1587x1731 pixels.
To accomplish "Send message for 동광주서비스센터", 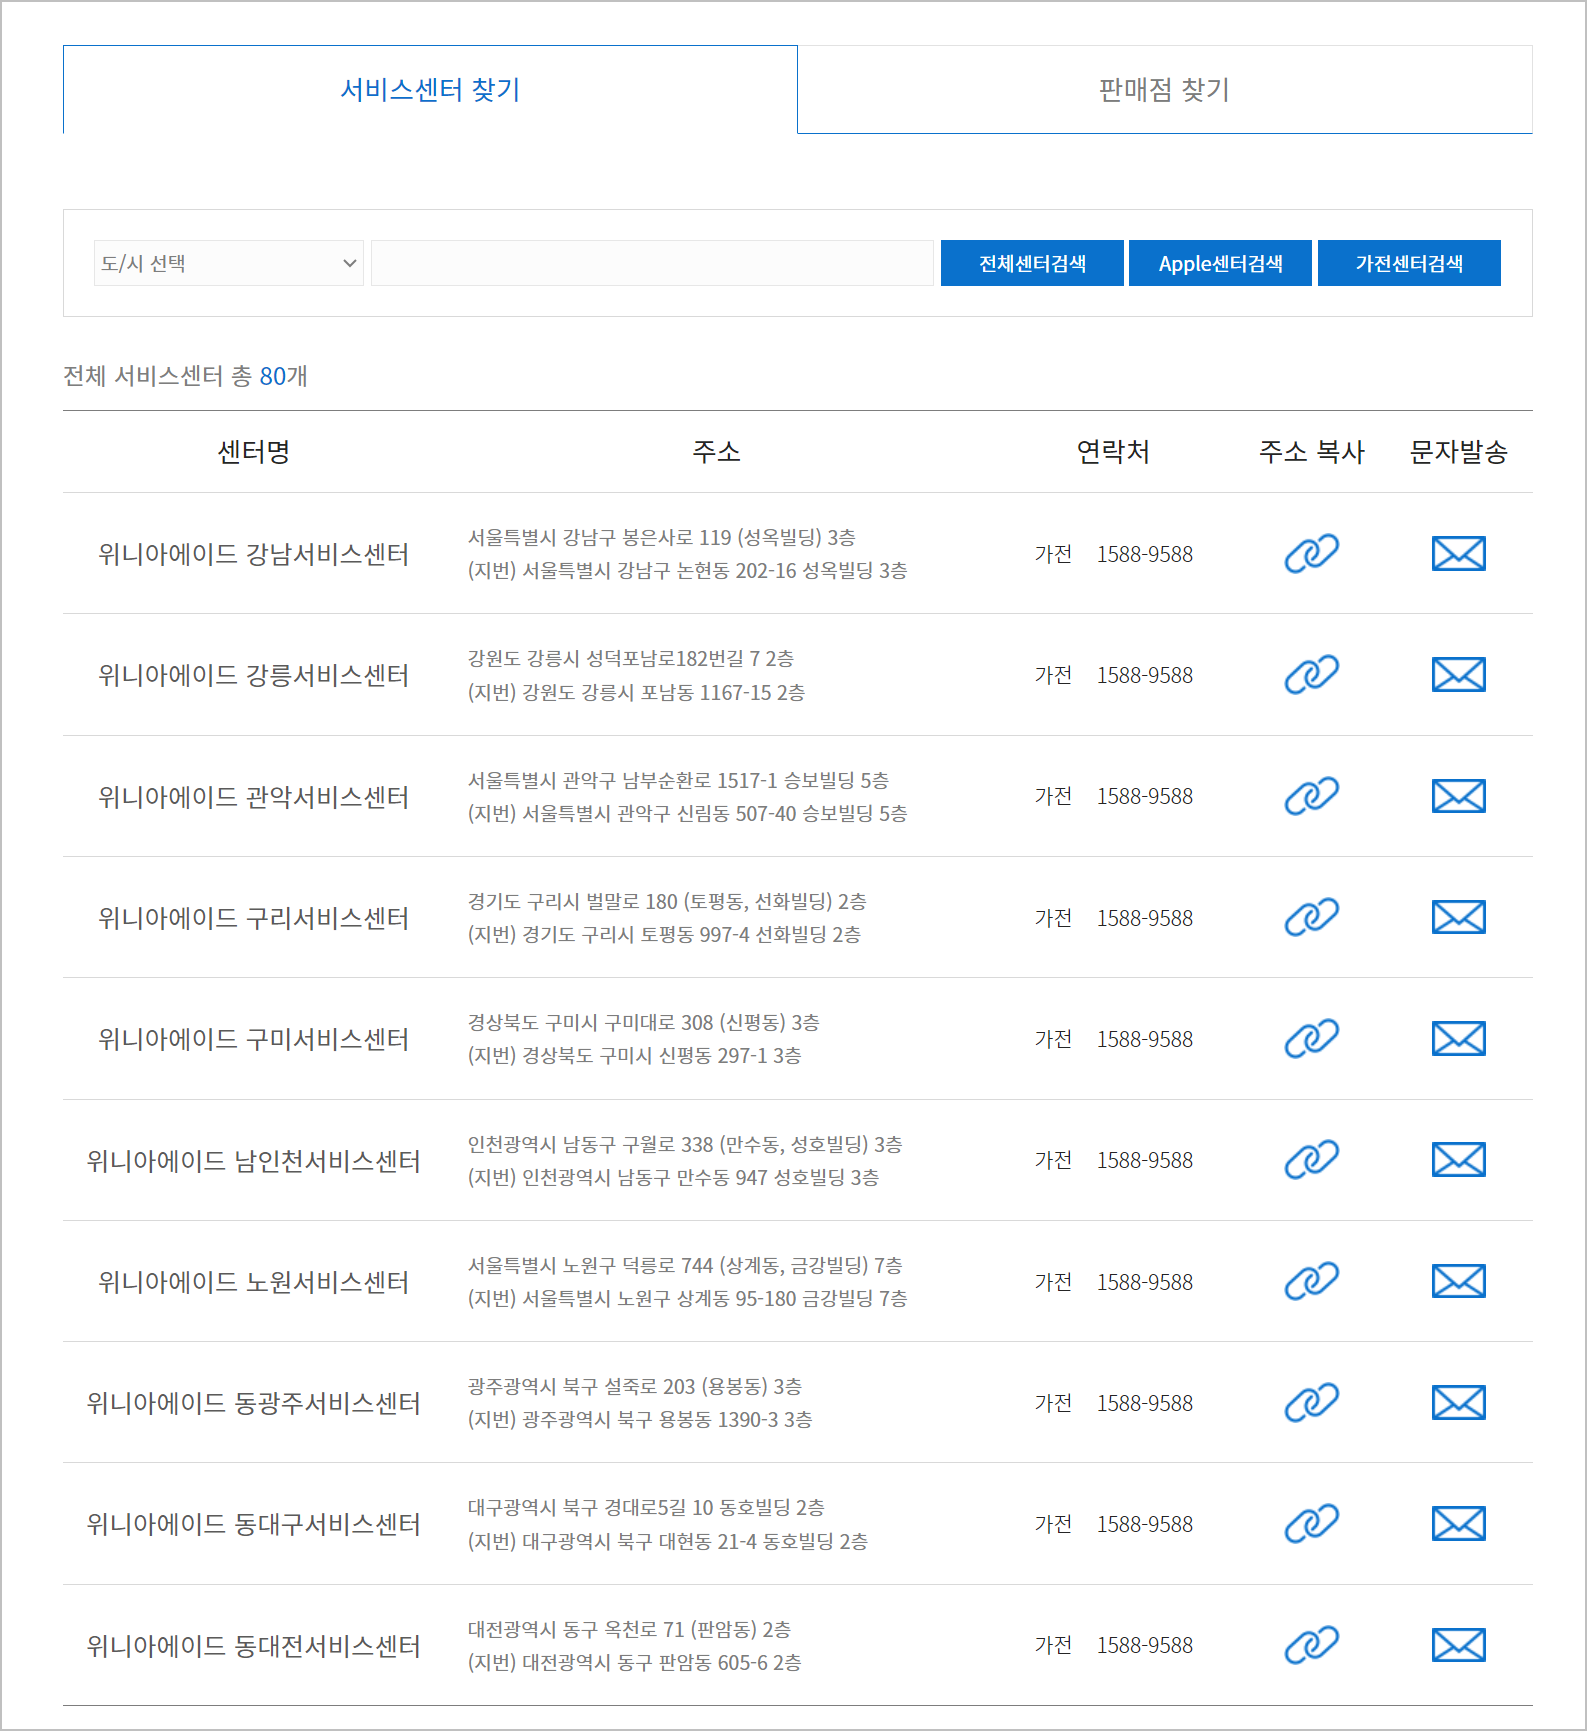I will click(1458, 1403).
